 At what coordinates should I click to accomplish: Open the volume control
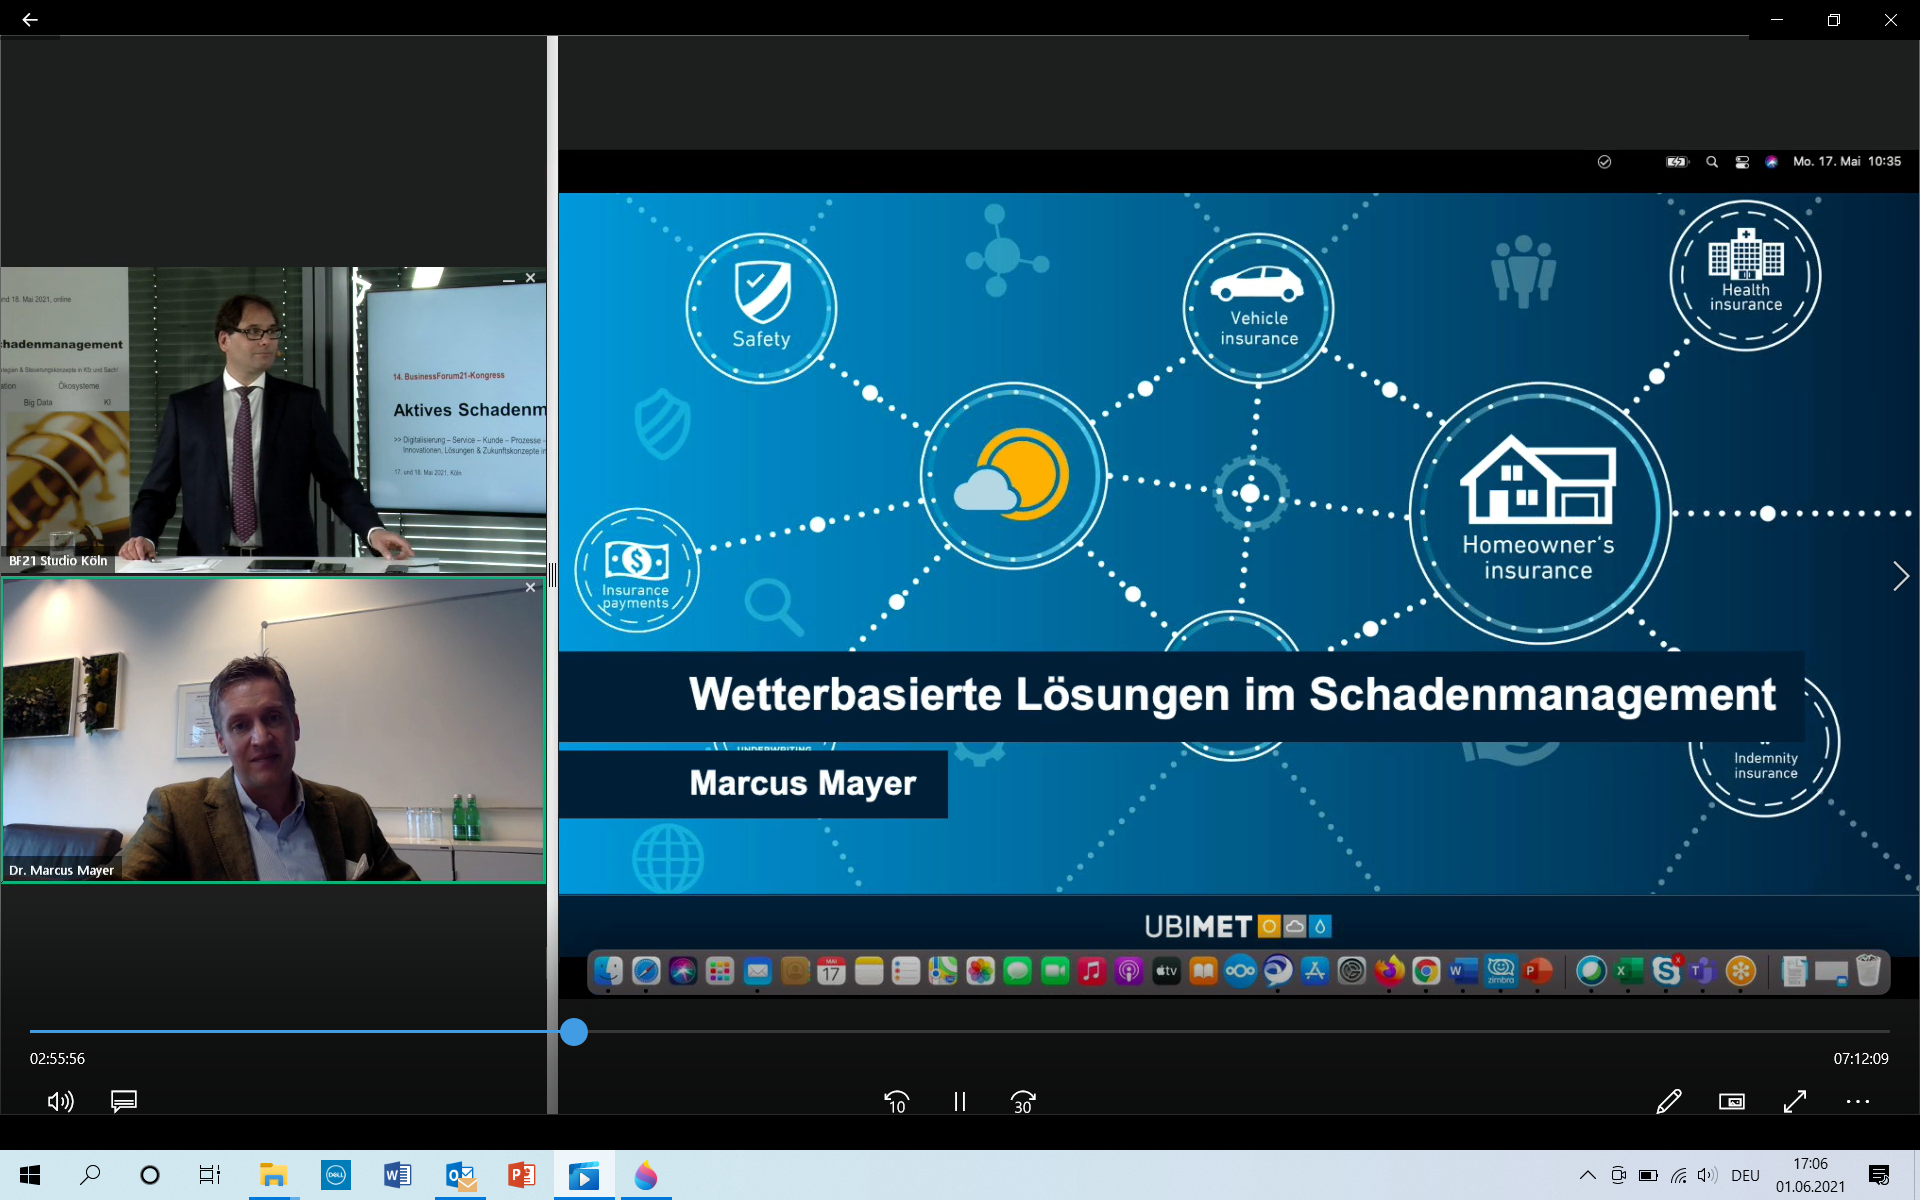pos(60,1101)
